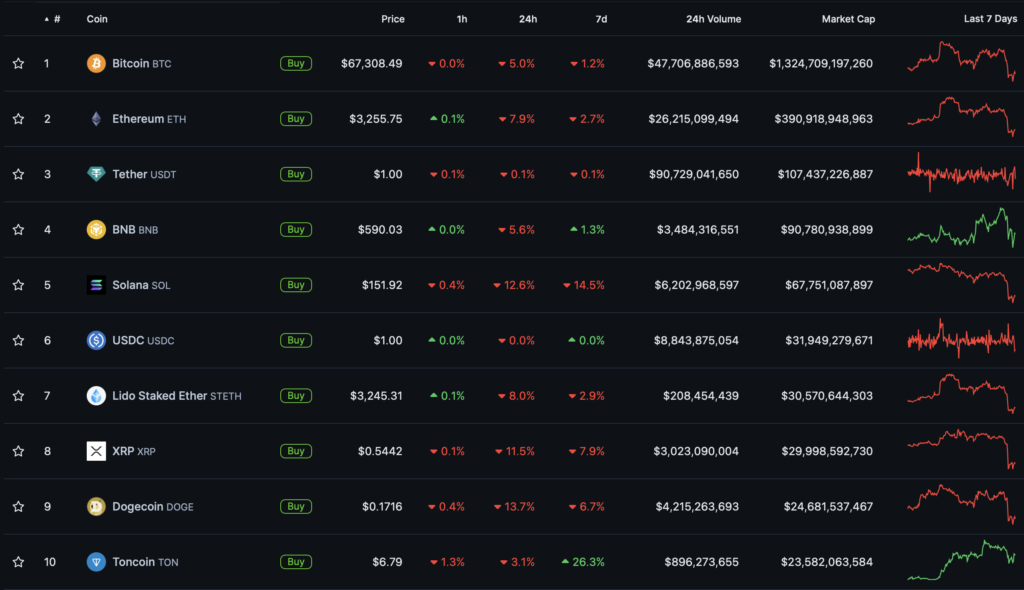Click the XRP logo icon
This screenshot has height=590, width=1024.
[96, 451]
